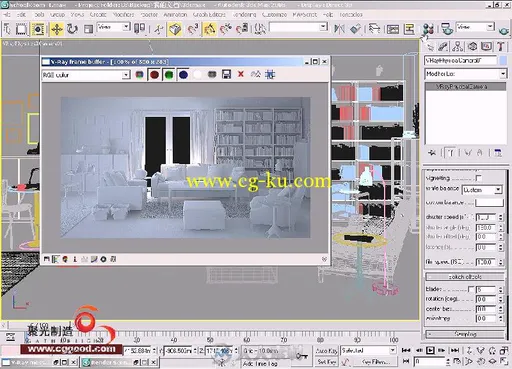This screenshot has height=369, width=512.
Task: Open Schematic View
Action: (409, 29)
